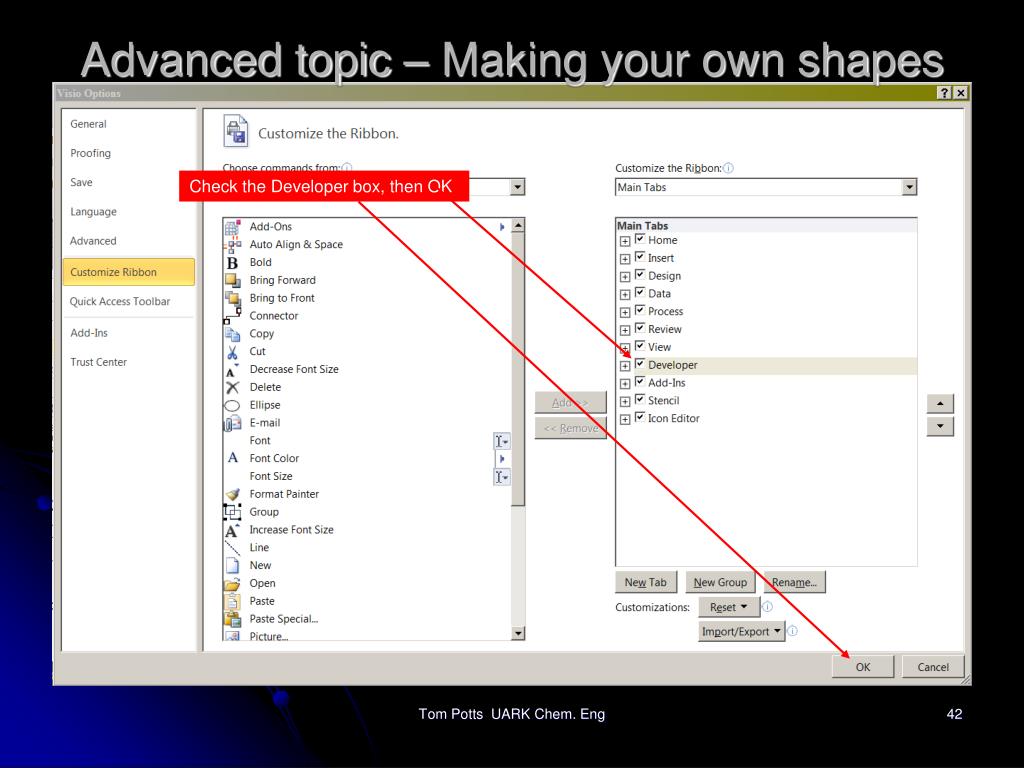Select the Paste clipboard icon

[x=232, y=601]
